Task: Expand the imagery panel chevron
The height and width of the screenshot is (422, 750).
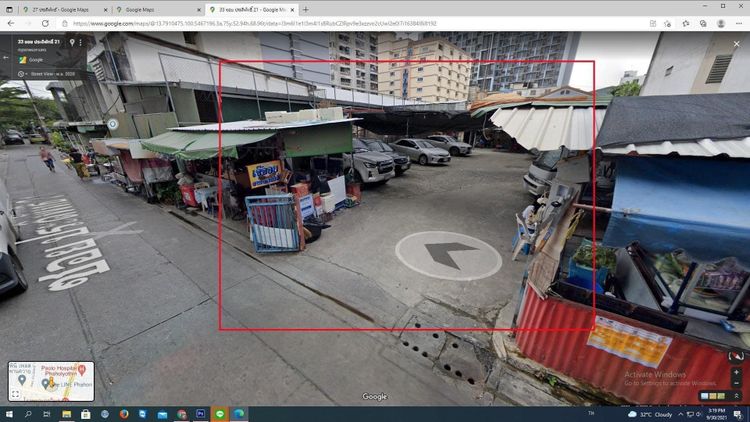Action: point(737,396)
